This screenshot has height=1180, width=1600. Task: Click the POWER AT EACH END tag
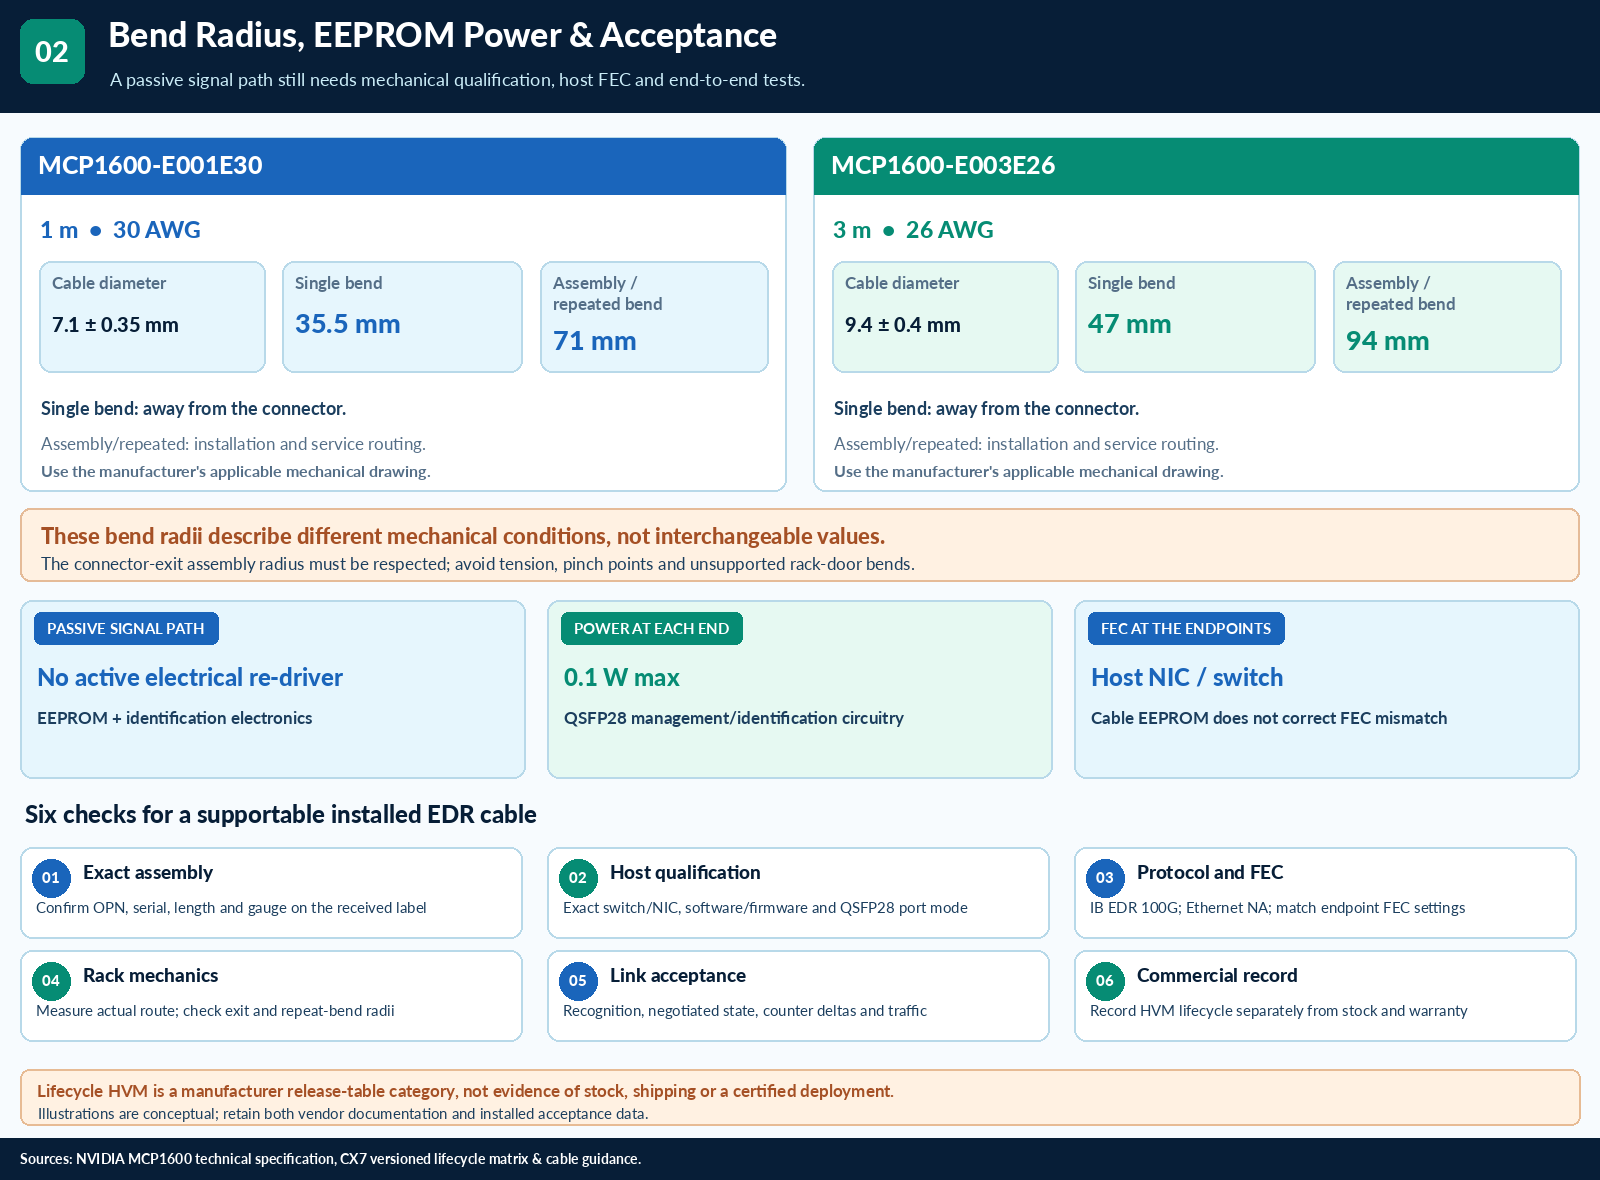coord(651,629)
